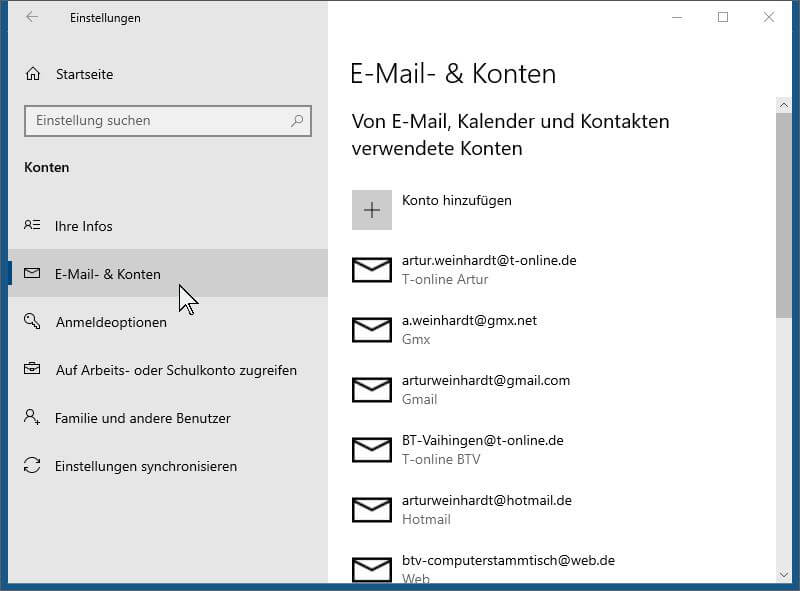Viewport: 800px width, 591px height.
Task: Open Familie und andere Benutzer page
Action: [143, 418]
